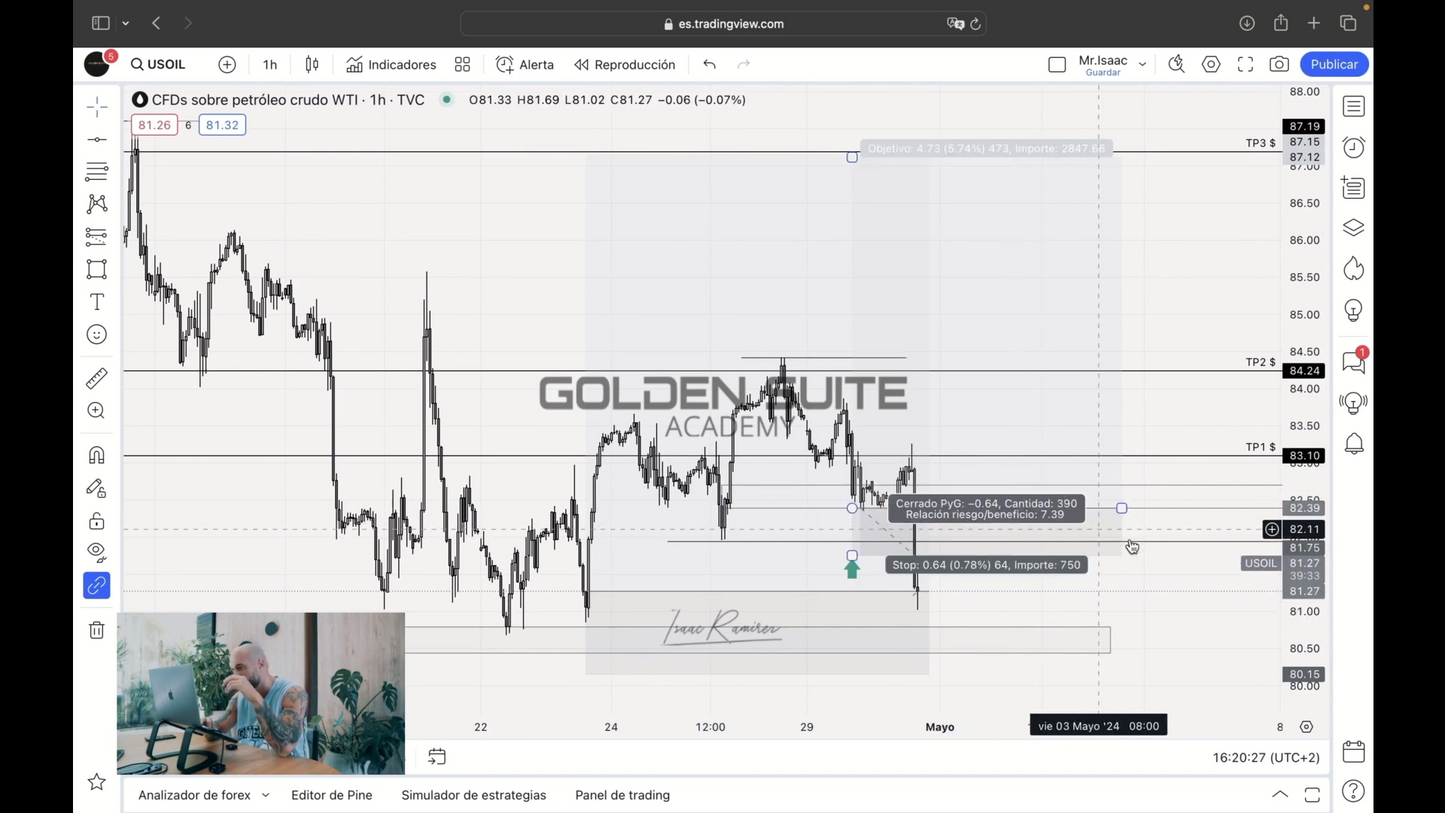Screen dimensions: 1445x813
Task: Click the browser address bar es.tradingview.com
Action: coord(724,24)
